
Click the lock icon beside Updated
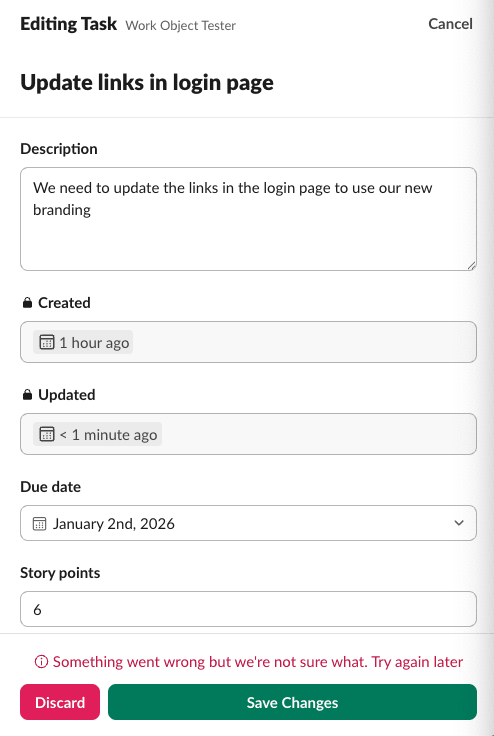pos(27,395)
